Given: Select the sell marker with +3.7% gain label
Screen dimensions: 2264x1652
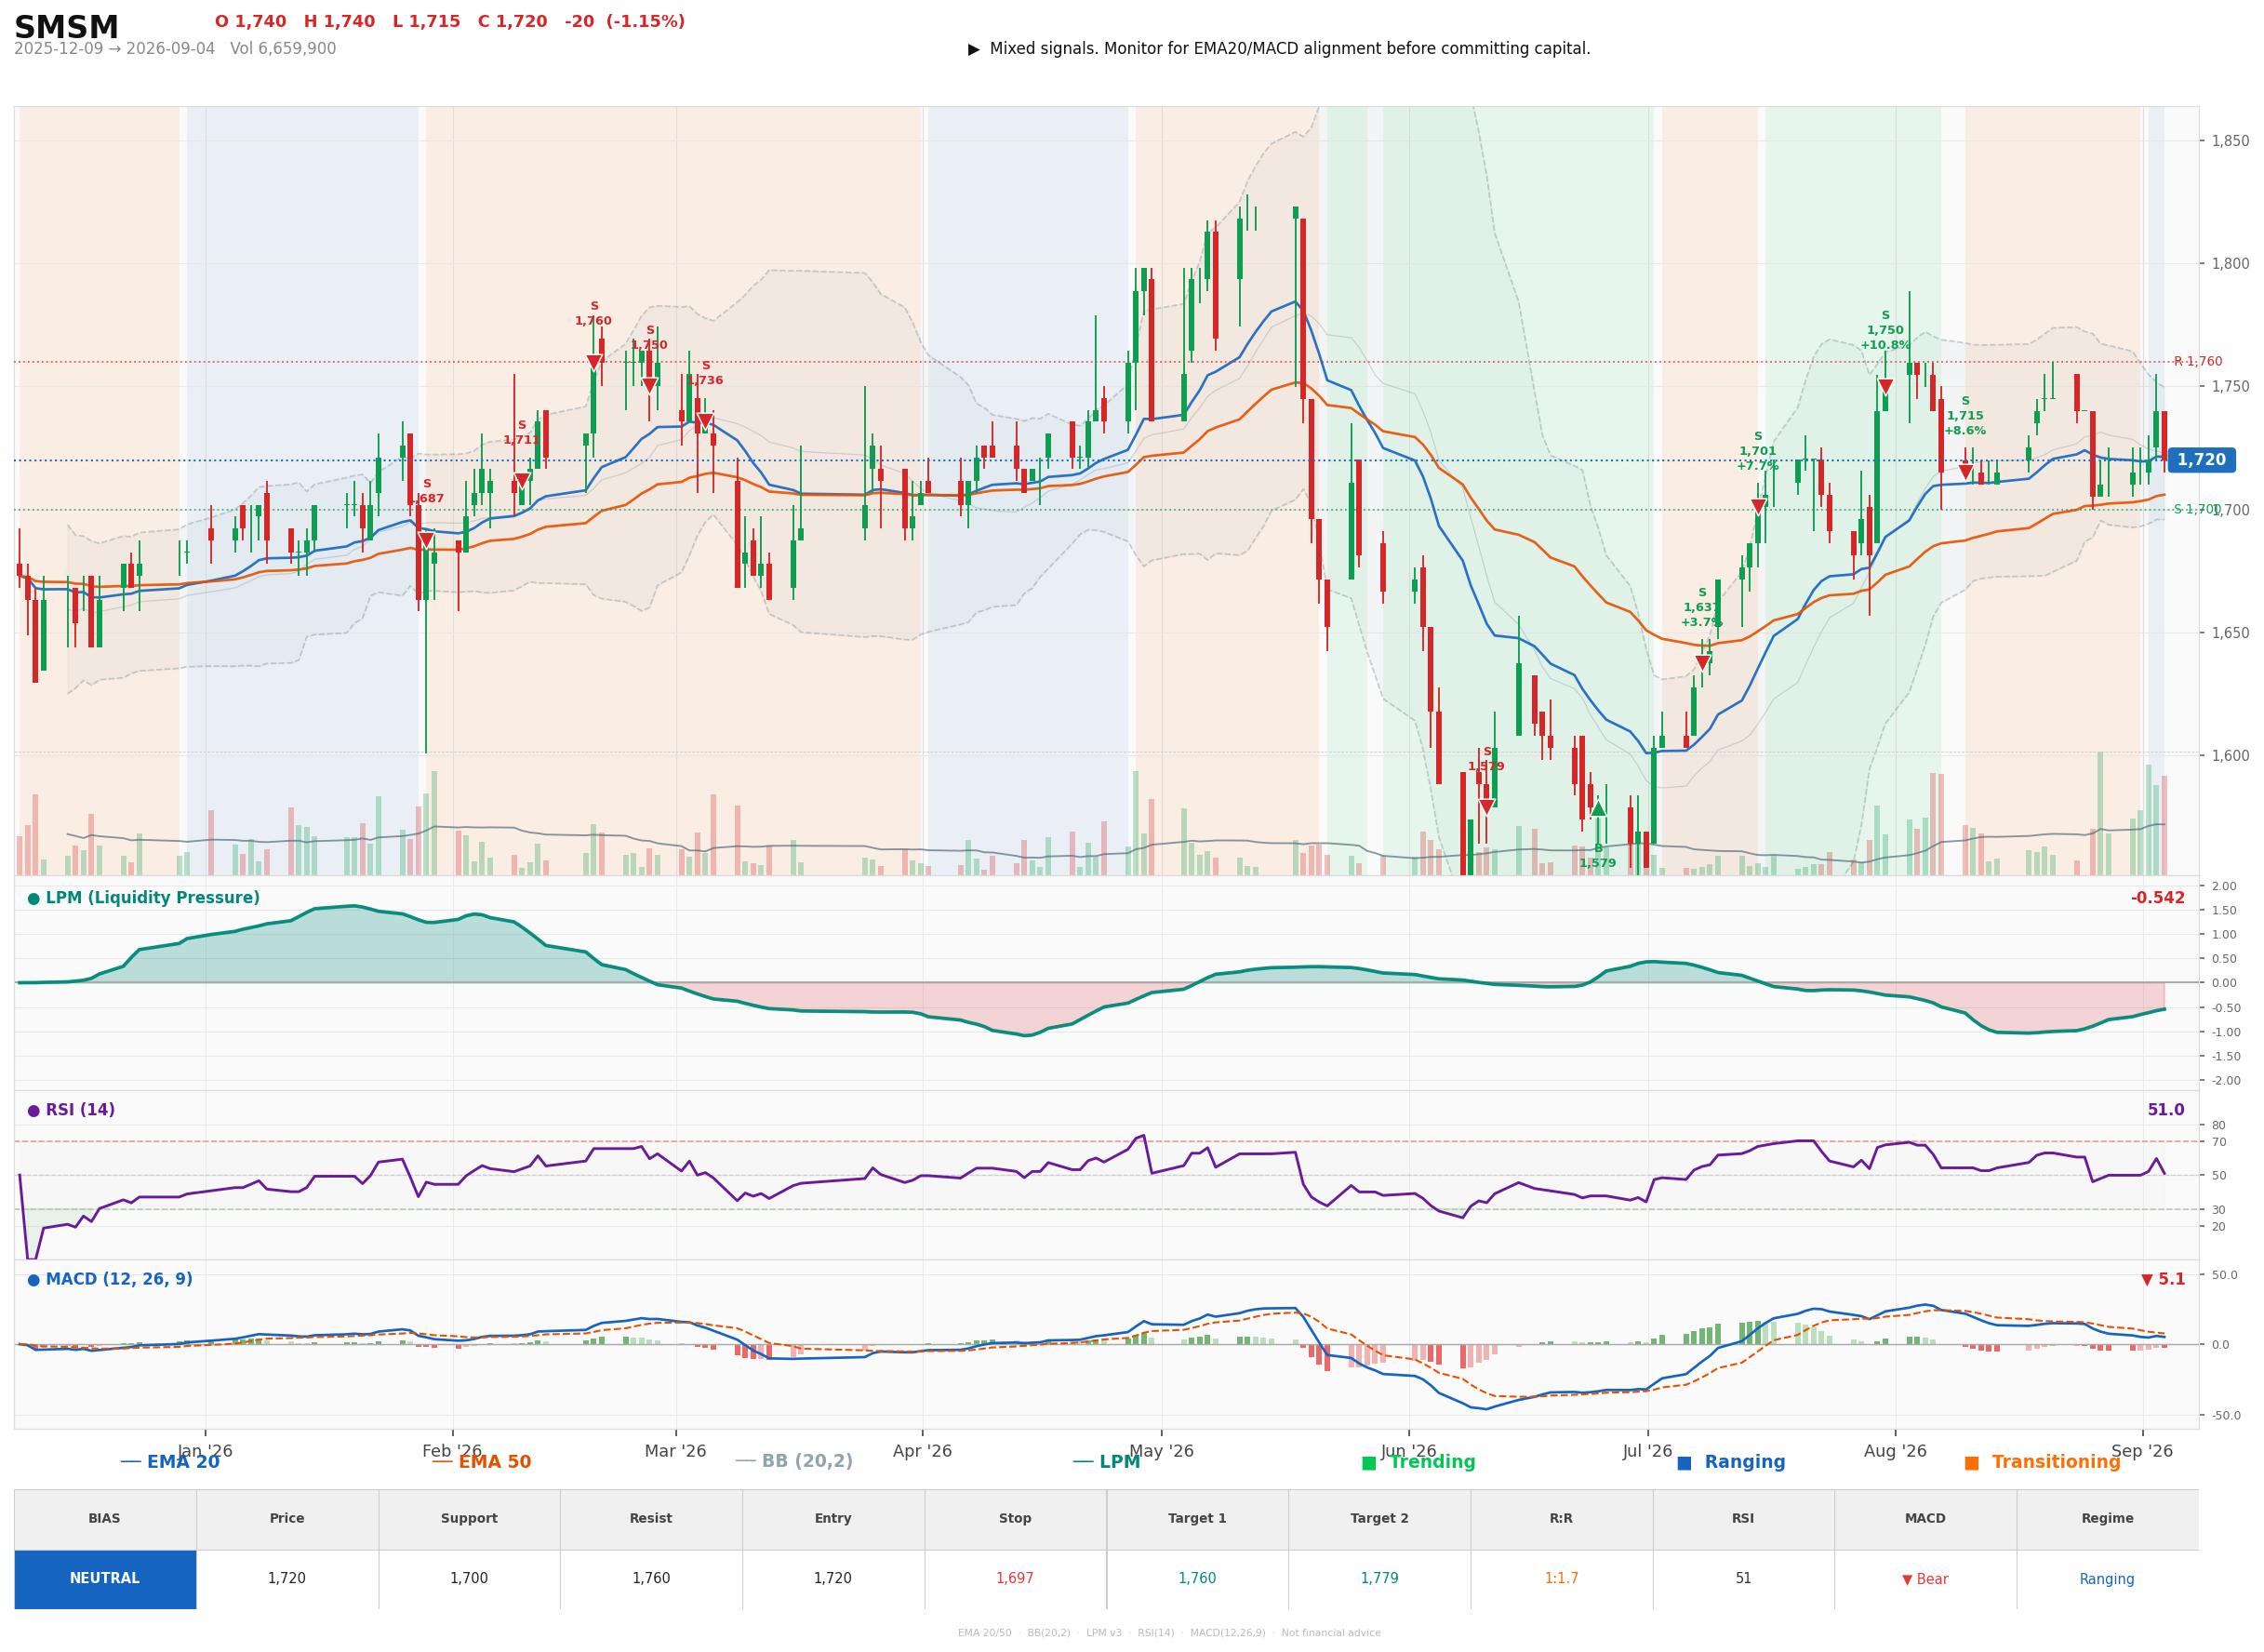Looking at the screenshot, I should pyautogui.click(x=1702, y=662).
